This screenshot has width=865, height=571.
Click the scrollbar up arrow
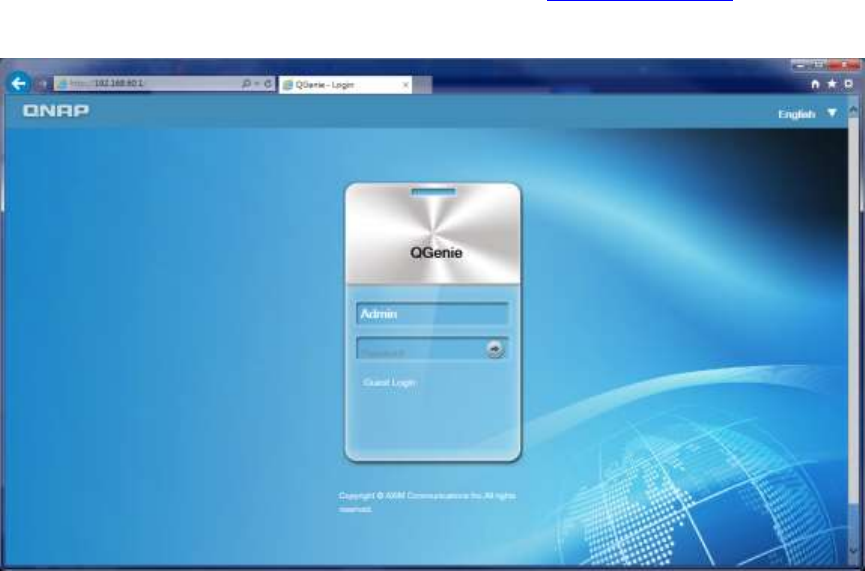click(x=854, y=110)
